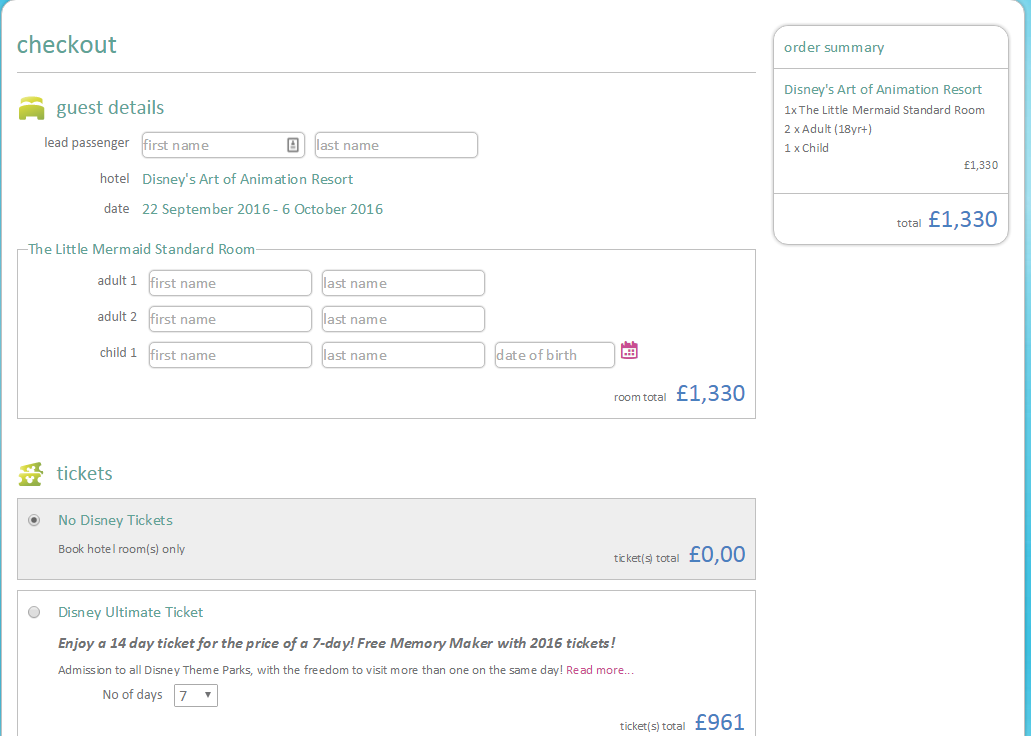This screenshot has height=736, width=1031.
Task: Click adult 2 last name field
Action: (x=403, y=319)
